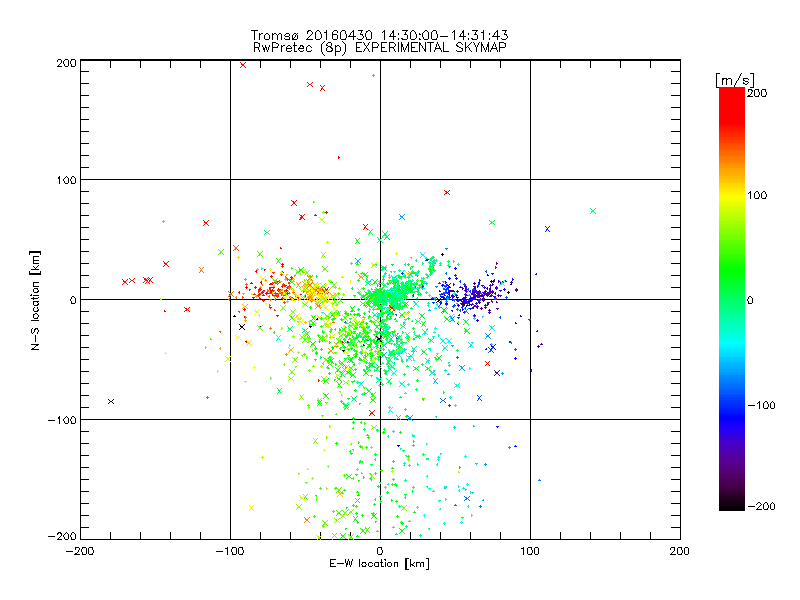Click the red X marker at the plot's top edge
The image size is (800, 600).
pyautogui.click(x=243, y=65)
